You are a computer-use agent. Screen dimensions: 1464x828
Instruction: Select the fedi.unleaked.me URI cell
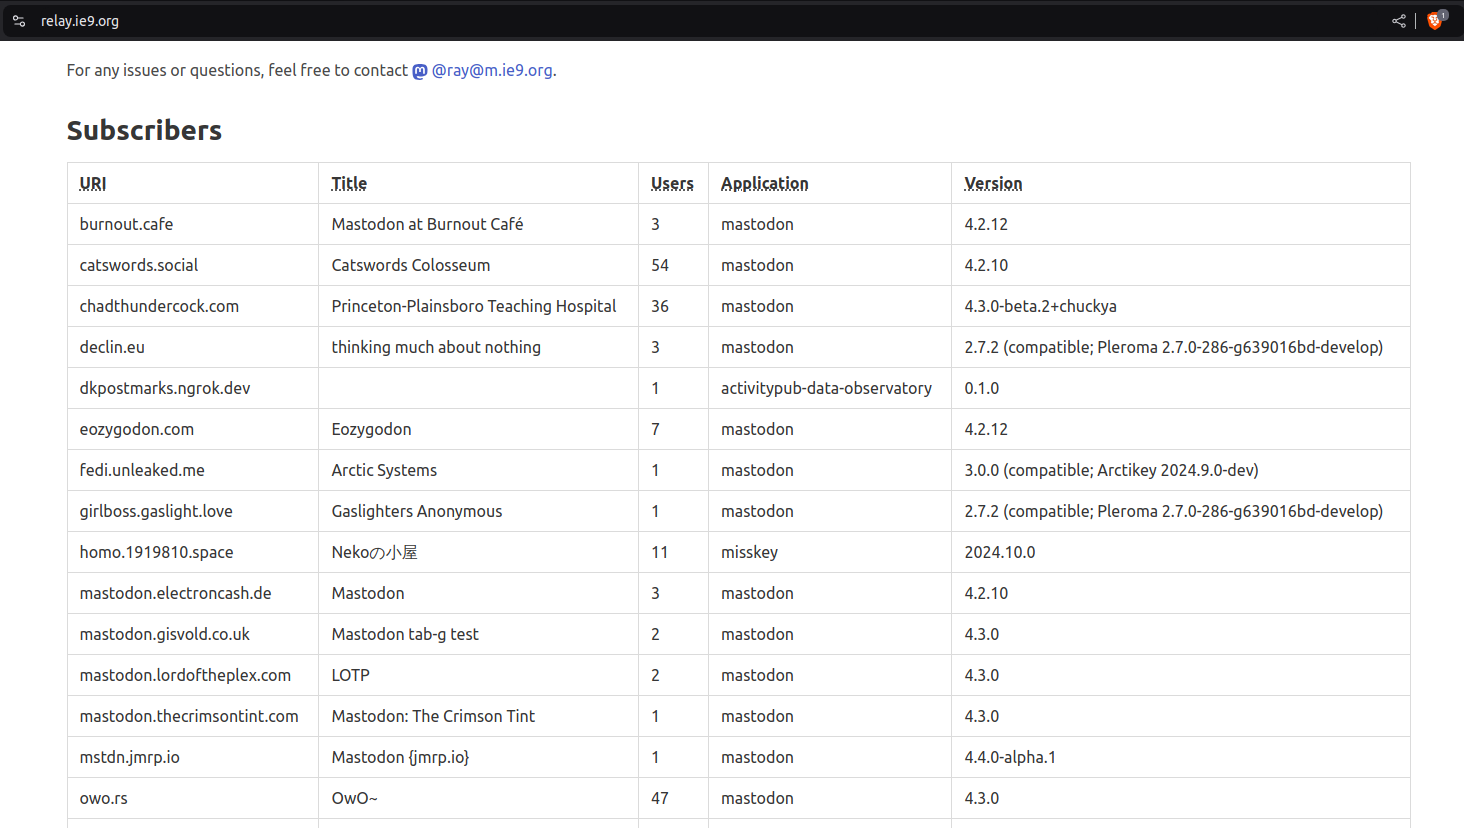click(x=193, y=470)
